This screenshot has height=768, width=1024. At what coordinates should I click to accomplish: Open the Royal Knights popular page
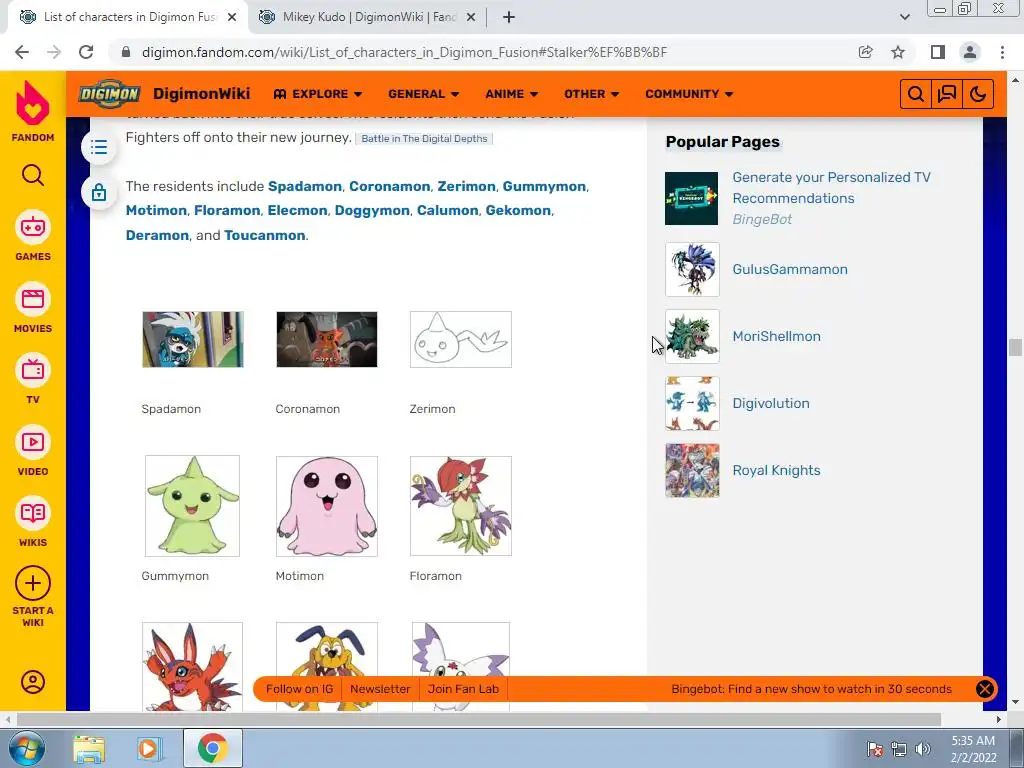(x=776, y=470)
